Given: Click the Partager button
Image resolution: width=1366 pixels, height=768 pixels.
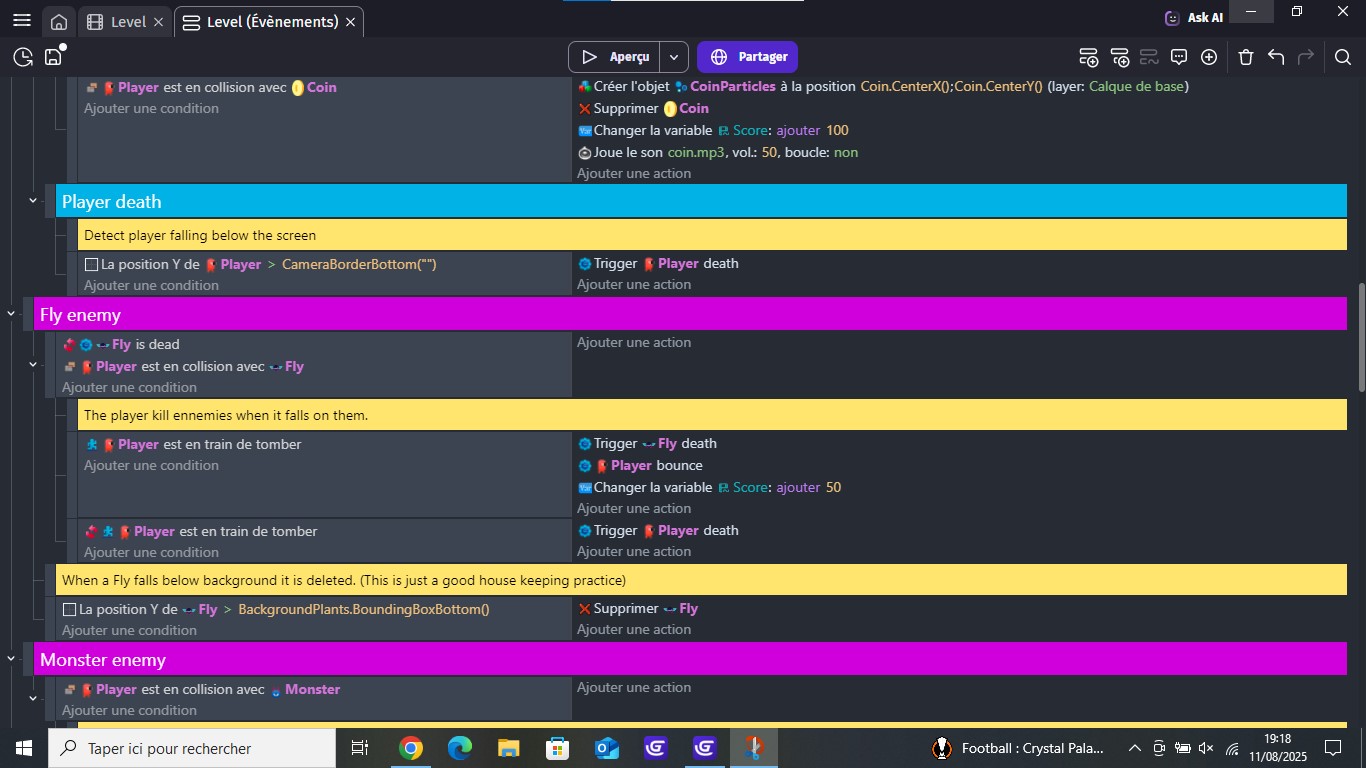Looking at the screenshot, I should pos(748,57).
